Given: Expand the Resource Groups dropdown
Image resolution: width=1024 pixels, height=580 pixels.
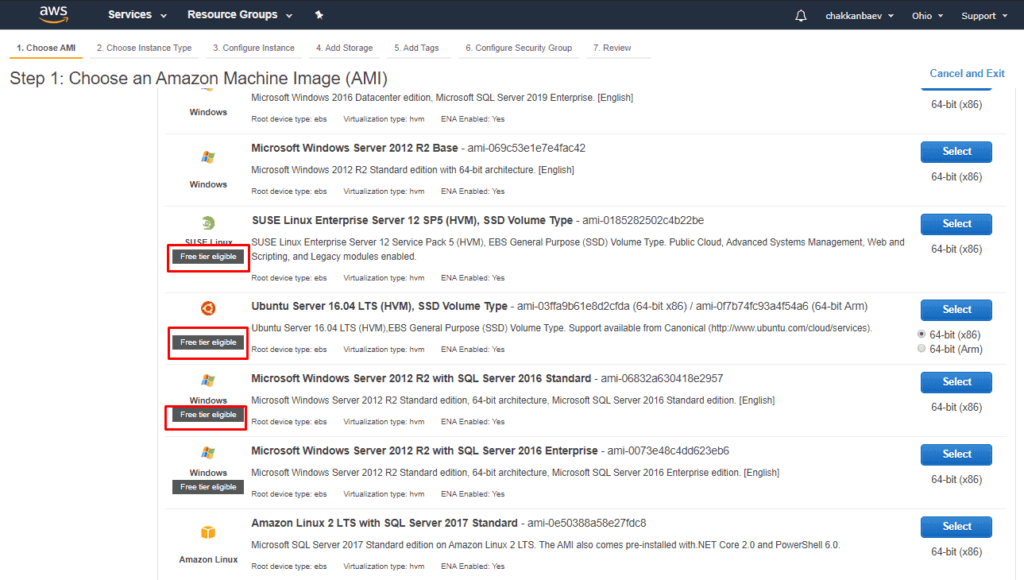Looking at the screenshot, I should [x=240, y=14].
